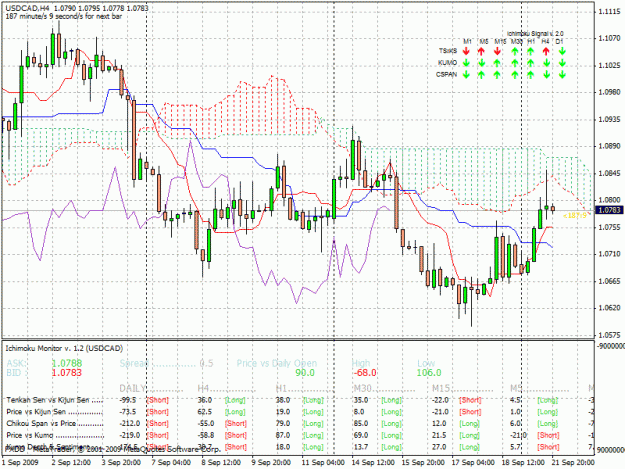
Task: Click the KUMO signal arrow under M1
Action: click(x=466, y=63)
